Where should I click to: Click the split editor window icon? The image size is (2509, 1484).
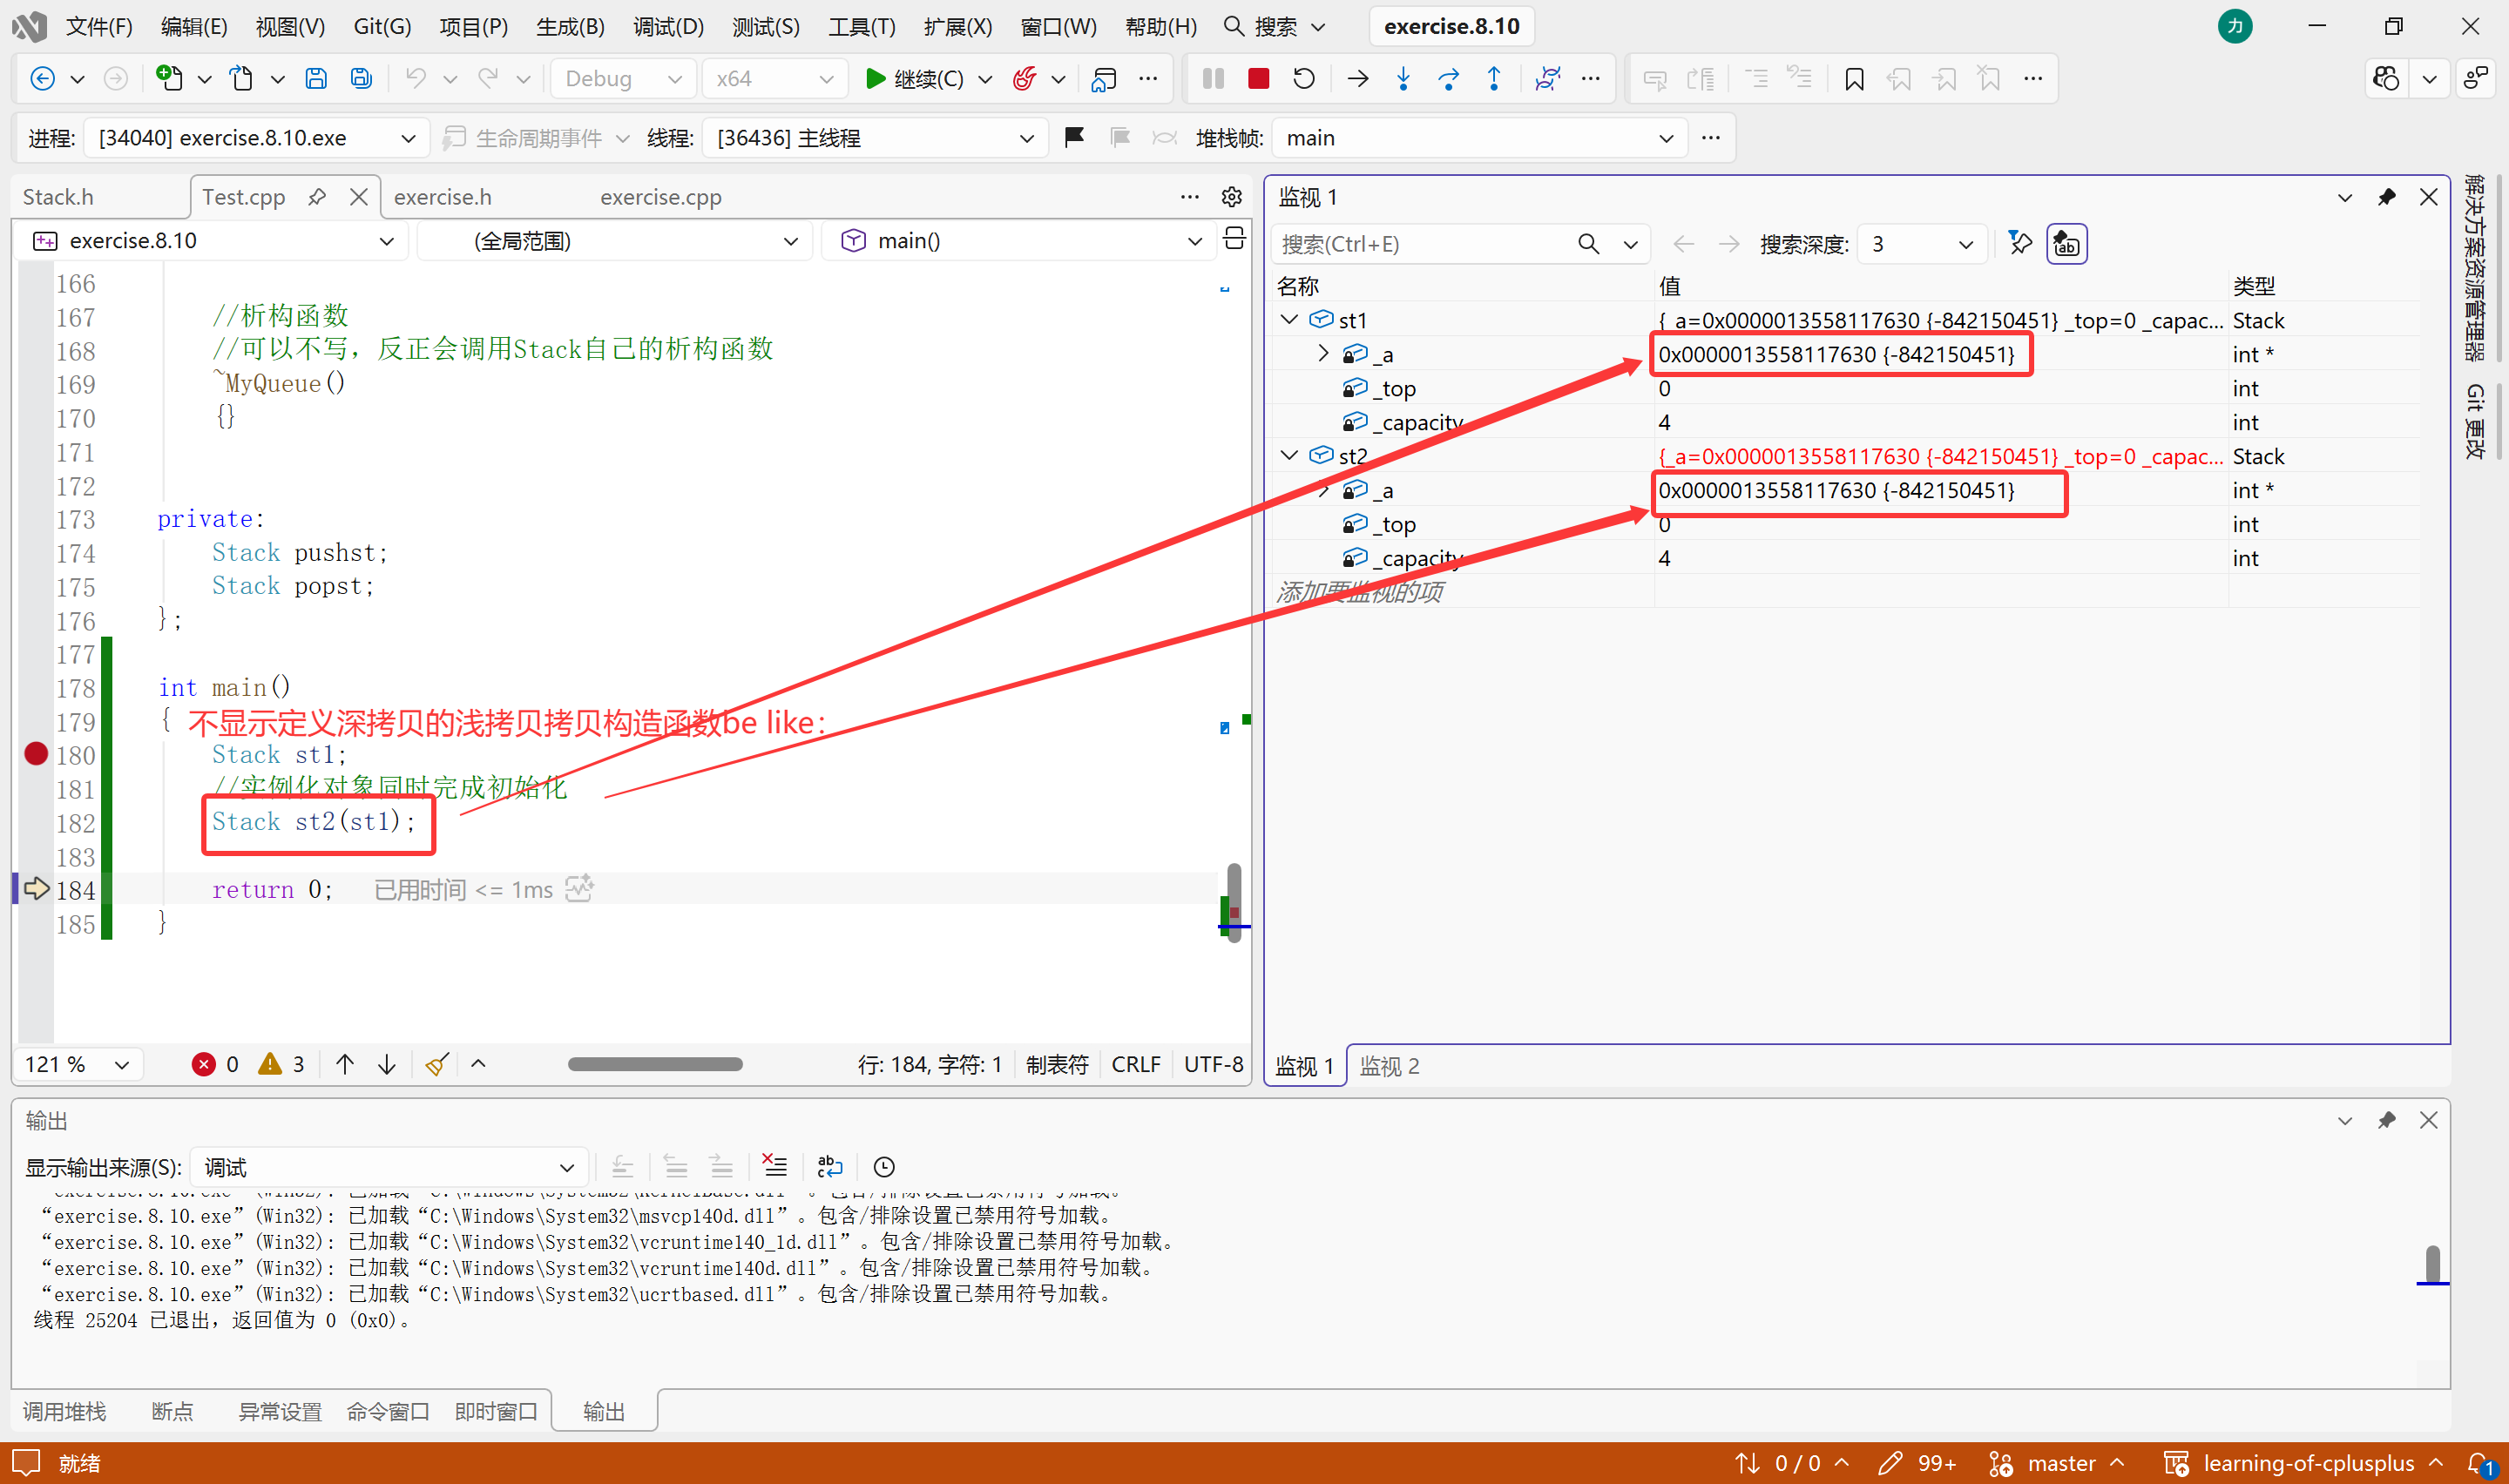point(1234,239)
